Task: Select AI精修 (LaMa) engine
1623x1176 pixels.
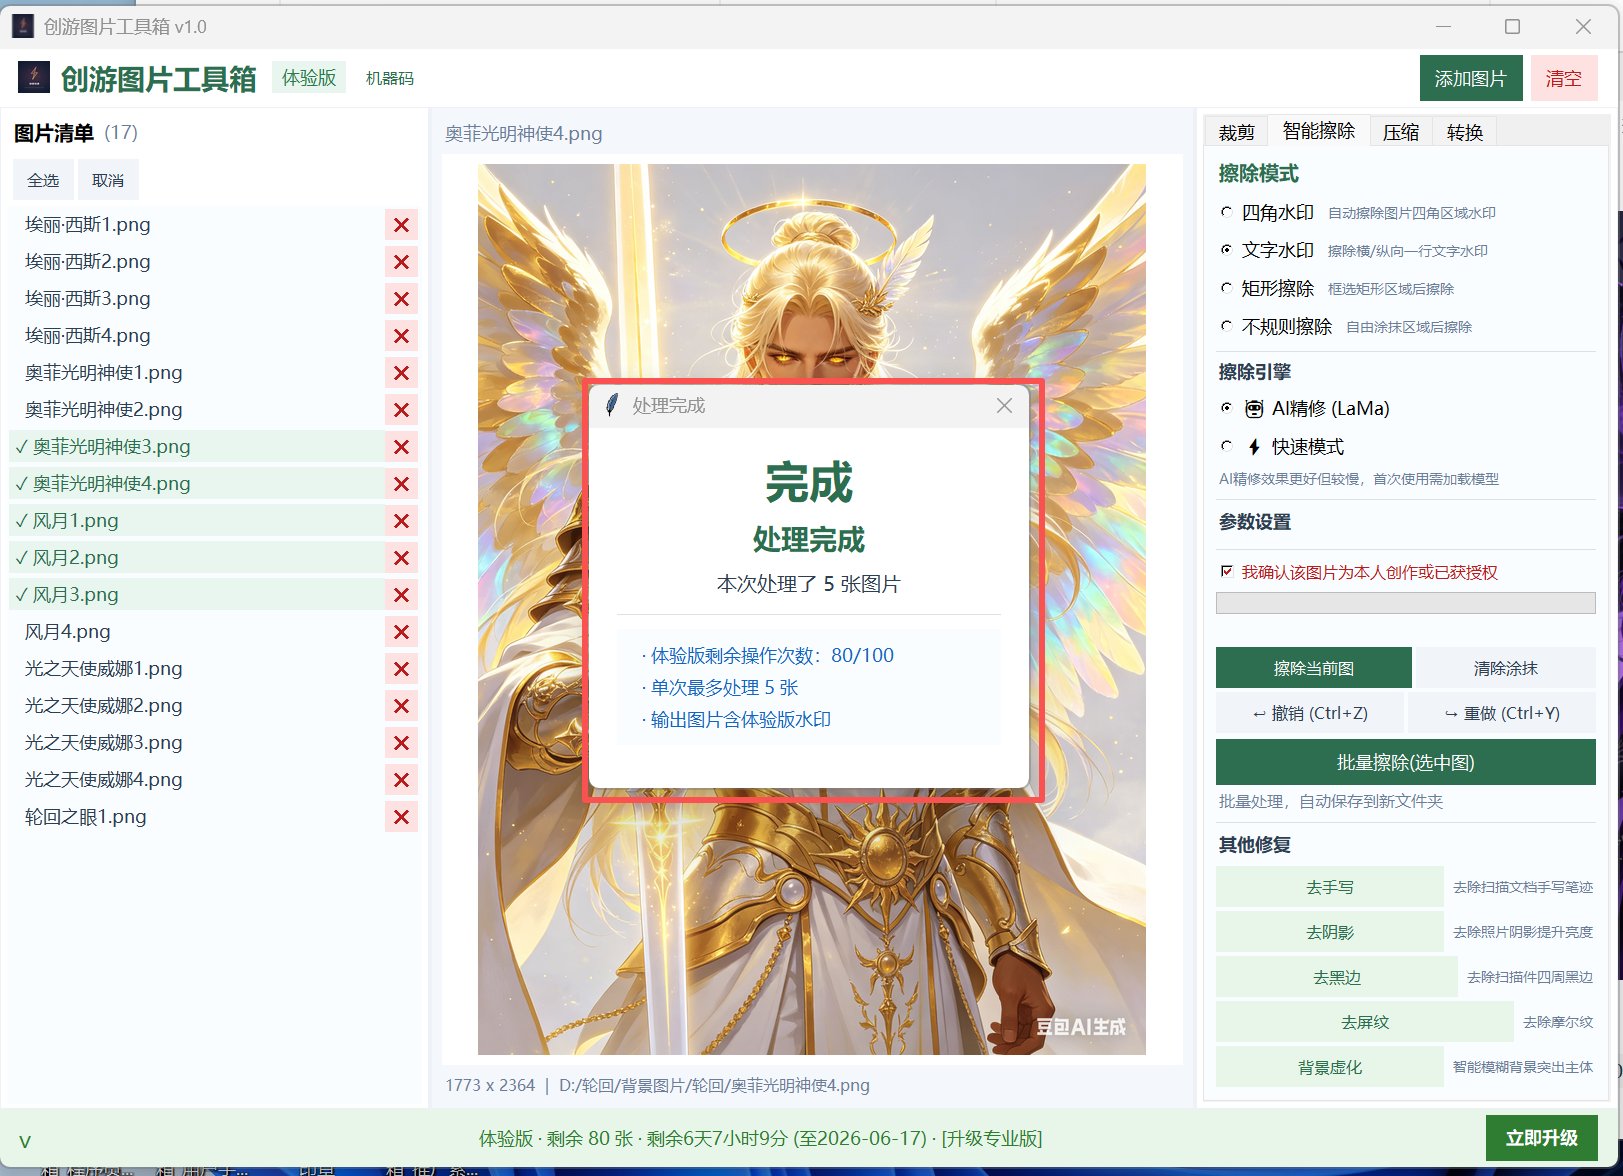Action: 1226,408
